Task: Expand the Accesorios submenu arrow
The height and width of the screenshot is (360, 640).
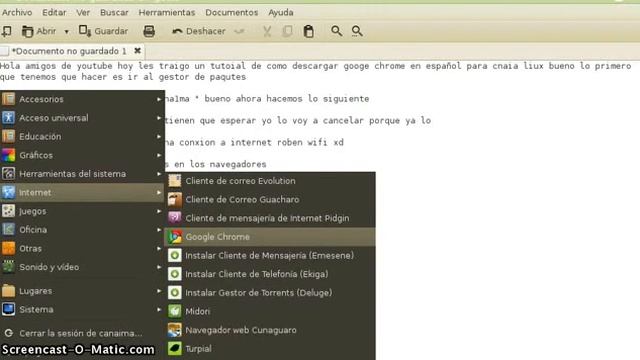Action: [x=159, y=99]
